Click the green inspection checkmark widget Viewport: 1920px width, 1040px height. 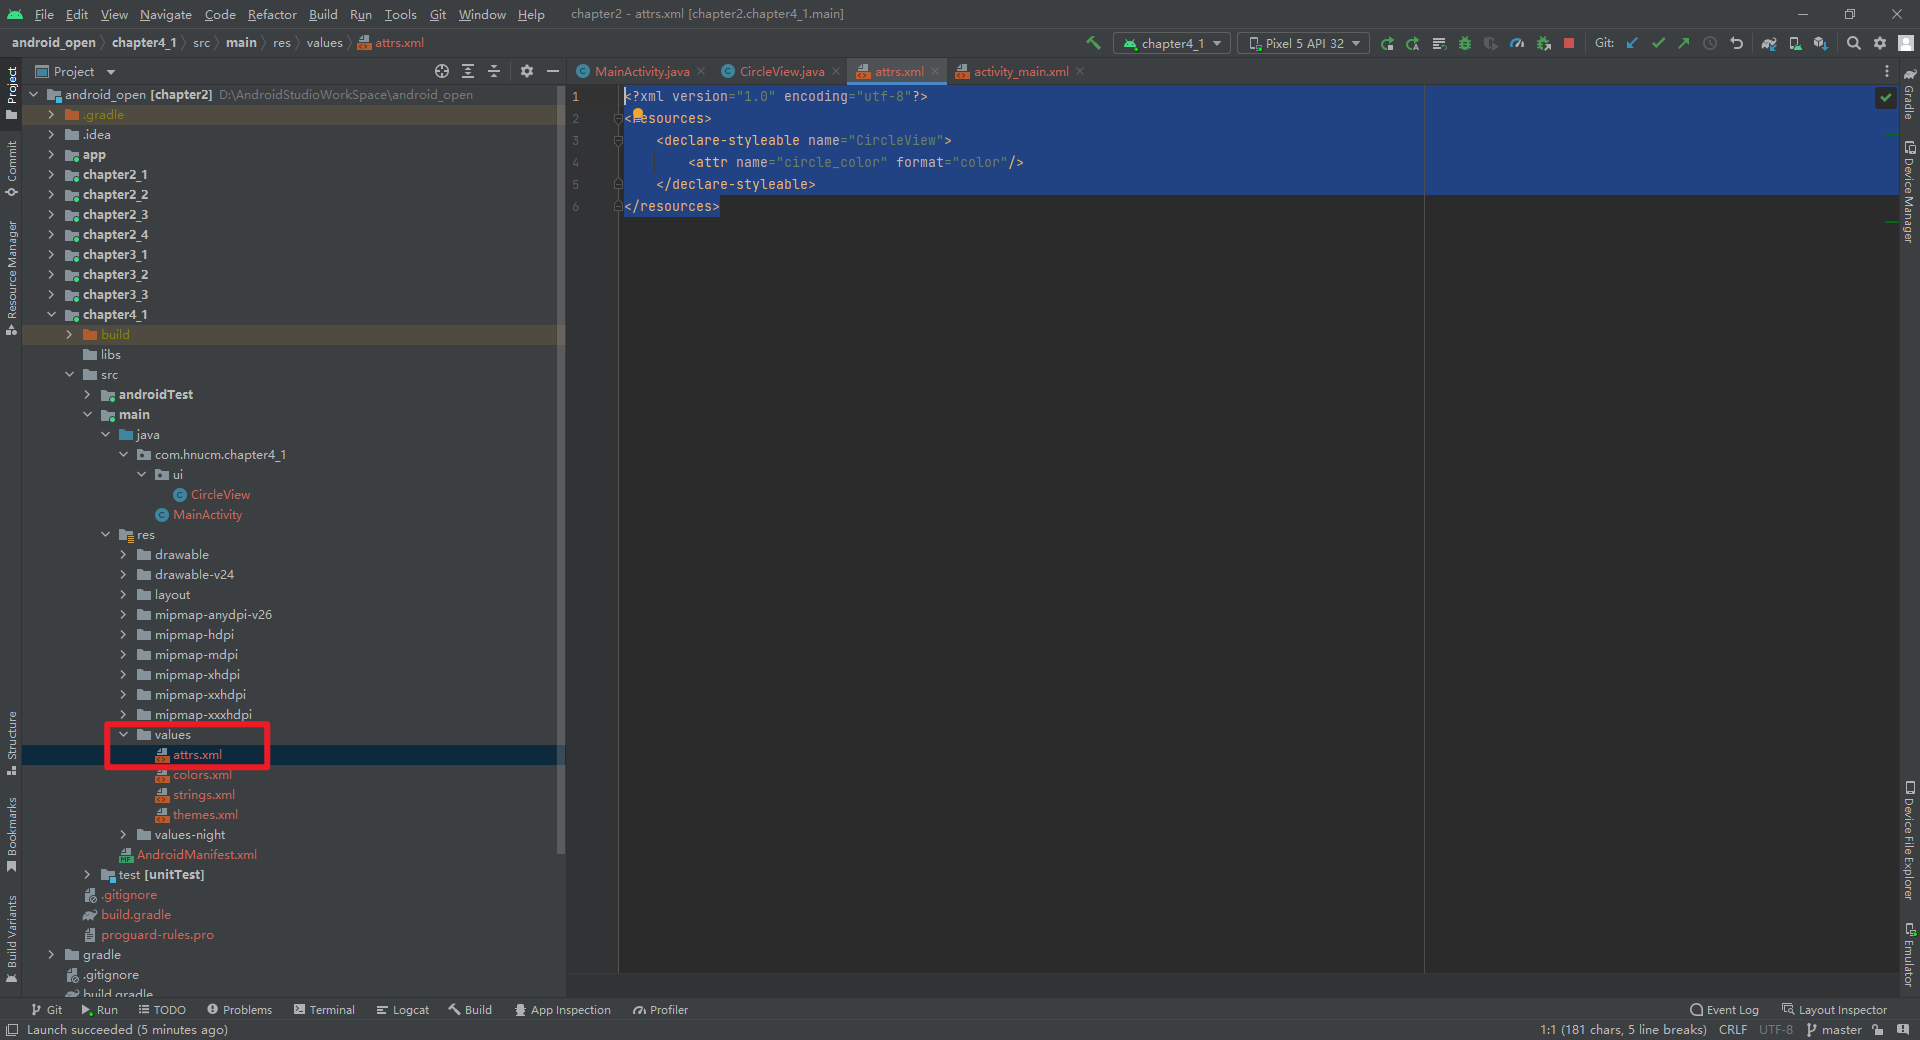pyautogui.click(x=1886, y=97)
